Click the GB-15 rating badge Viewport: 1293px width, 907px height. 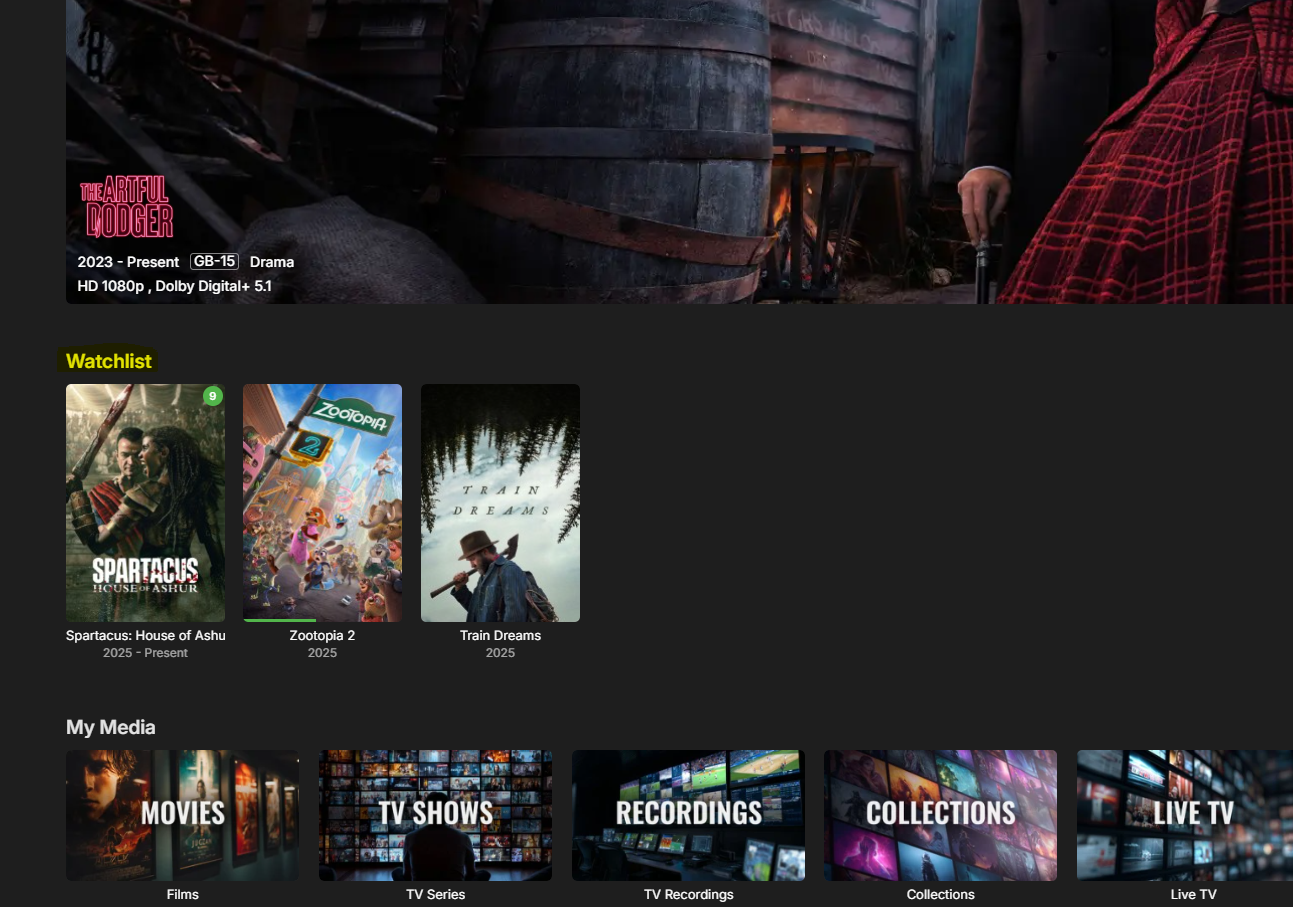tap(214, 261)
